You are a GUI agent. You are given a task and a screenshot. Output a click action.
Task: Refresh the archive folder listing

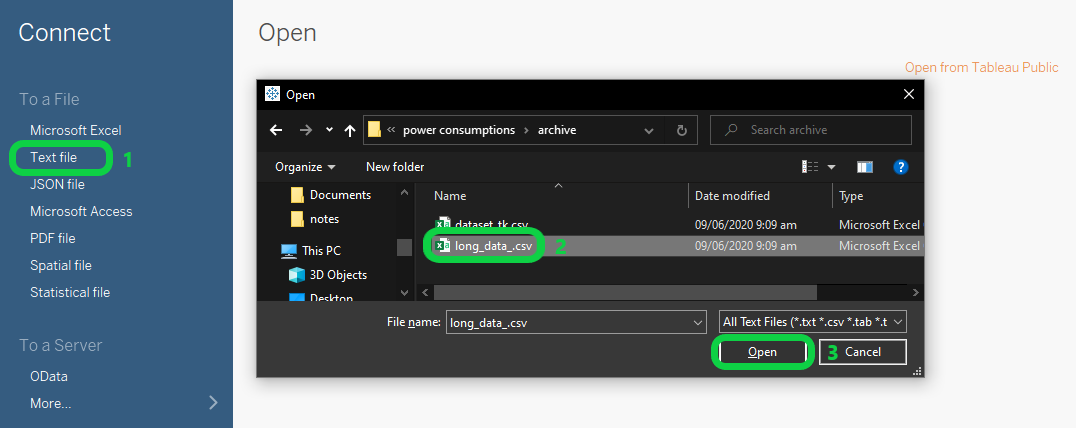(681, 130)
